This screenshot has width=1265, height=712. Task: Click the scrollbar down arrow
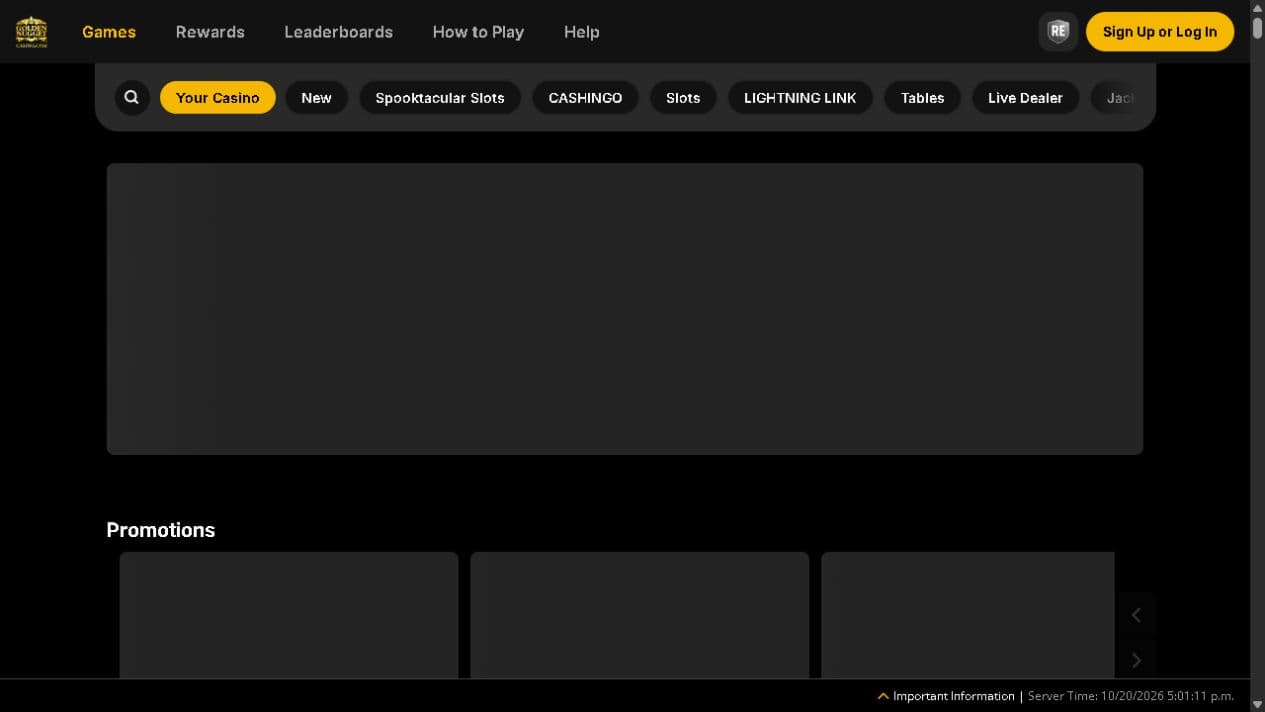click(x=1257, y=704)
